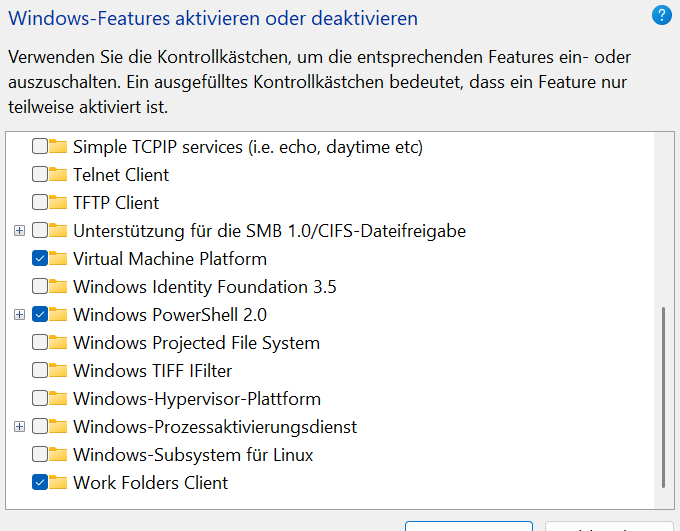Image resolution: width=680 pixels, height=531 pixels.
Task: Click folder icon beside Windows TIFF IFilter
Action: pyautogui.click(x=58, y=370)
